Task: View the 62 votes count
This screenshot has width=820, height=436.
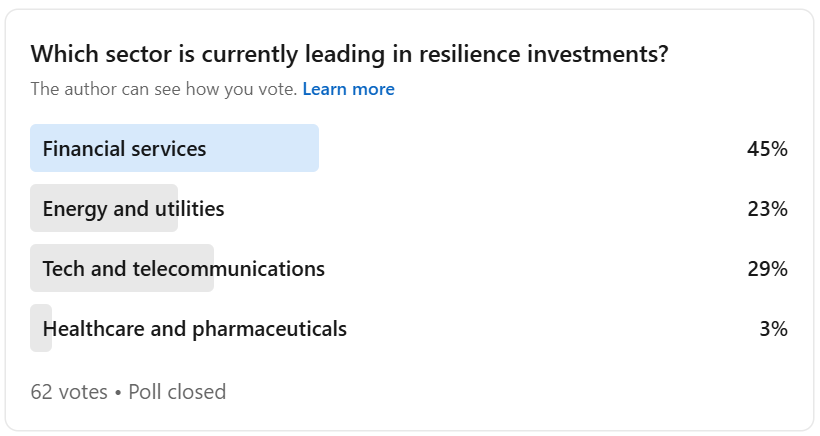Action: click(x=69, y=392)
